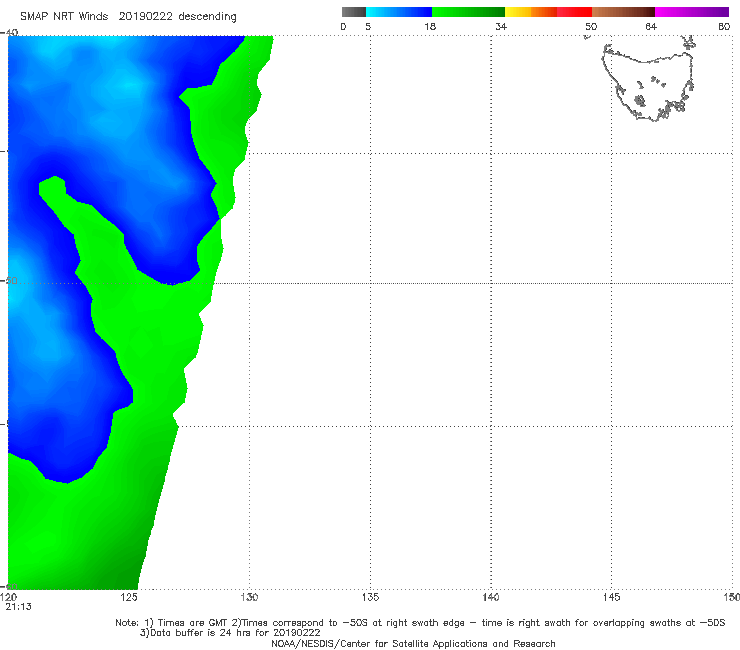This screenshot has height=650, width=740.
Task: Click the colorbar label 34
Action: click(501, 26)
